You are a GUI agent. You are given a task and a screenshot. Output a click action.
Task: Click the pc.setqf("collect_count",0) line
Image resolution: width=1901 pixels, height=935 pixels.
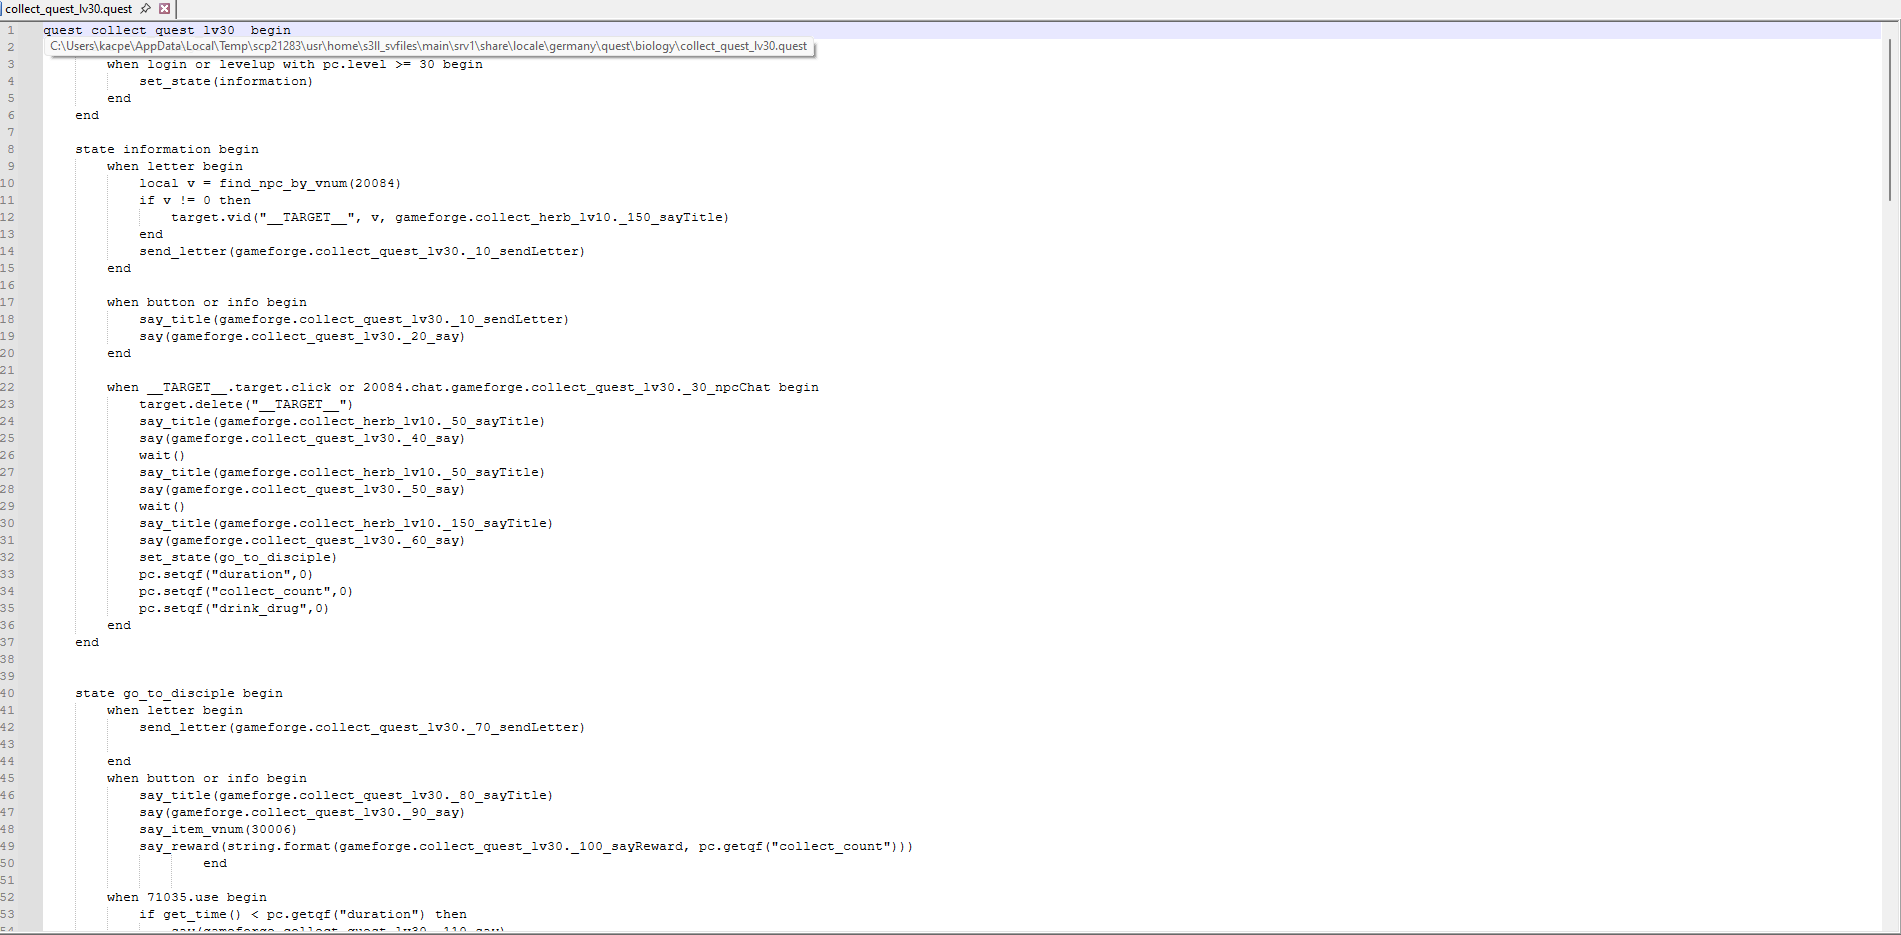(245, 592)
